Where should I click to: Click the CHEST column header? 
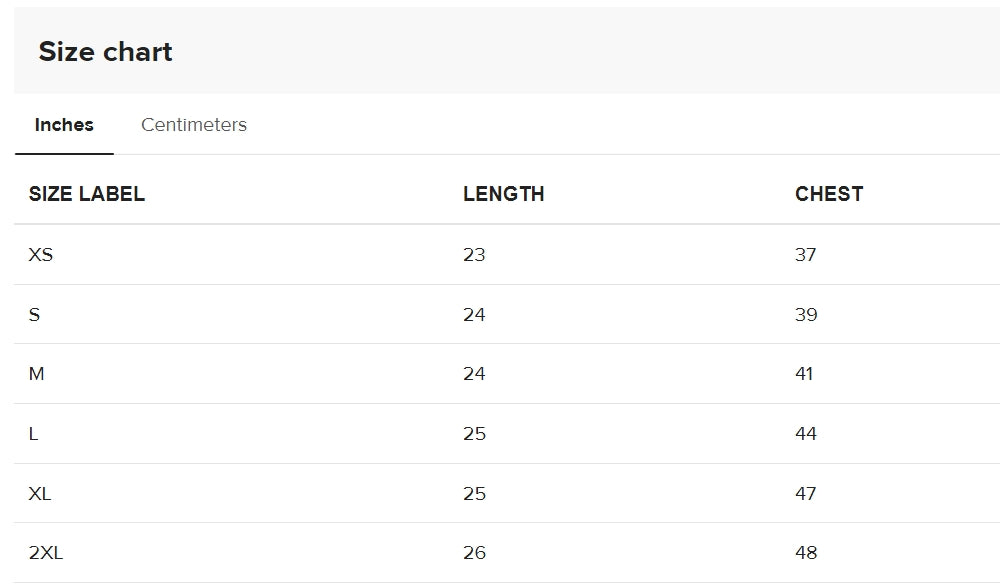click(x=829, y=194)
